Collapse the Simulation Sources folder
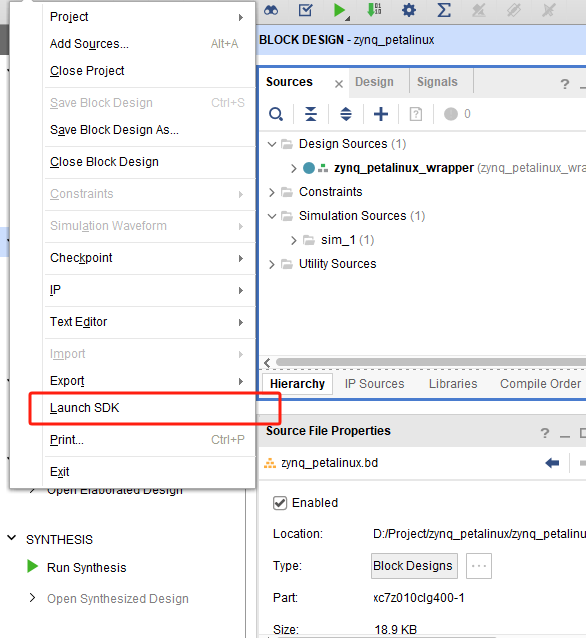The image size is (586, 638). [272, 216]
